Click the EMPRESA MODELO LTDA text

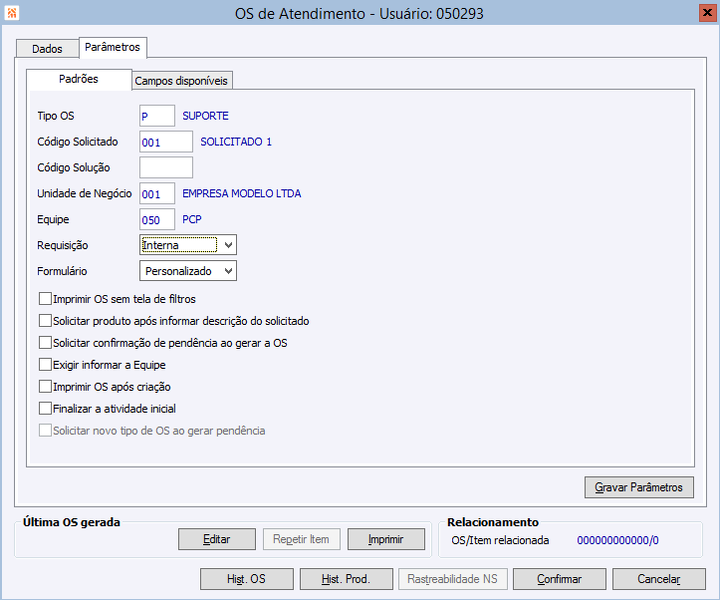242,194
